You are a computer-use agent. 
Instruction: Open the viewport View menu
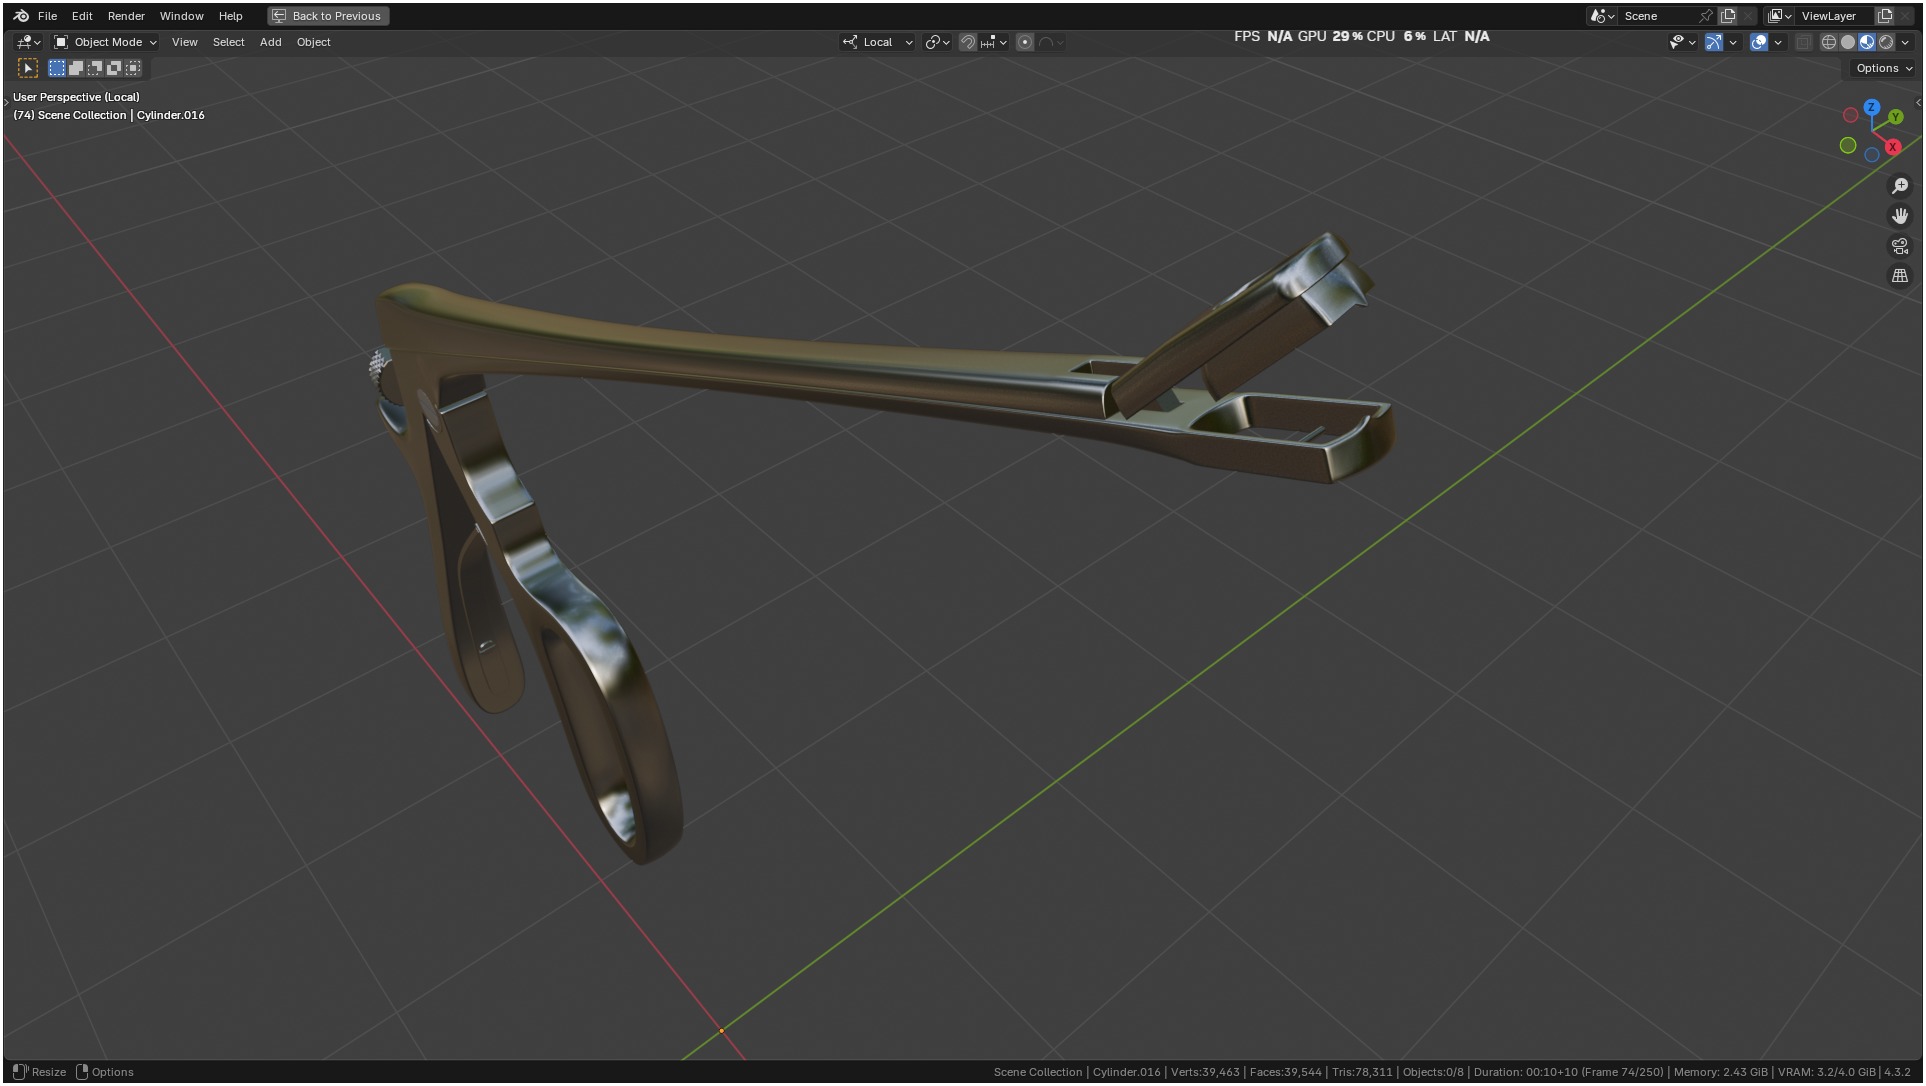184,42
